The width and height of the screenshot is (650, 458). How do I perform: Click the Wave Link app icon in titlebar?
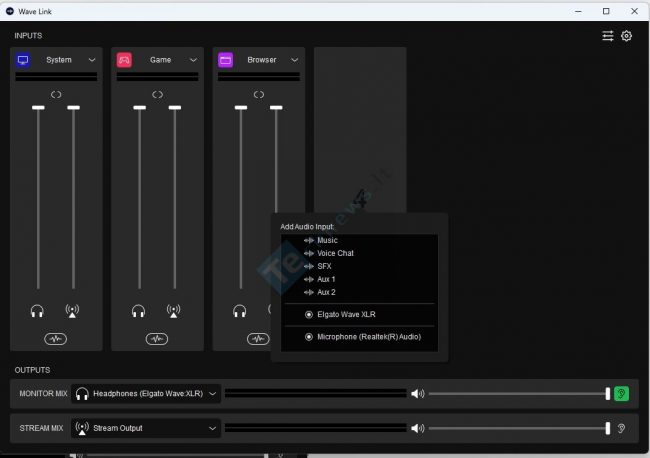(x=10, y=11)
